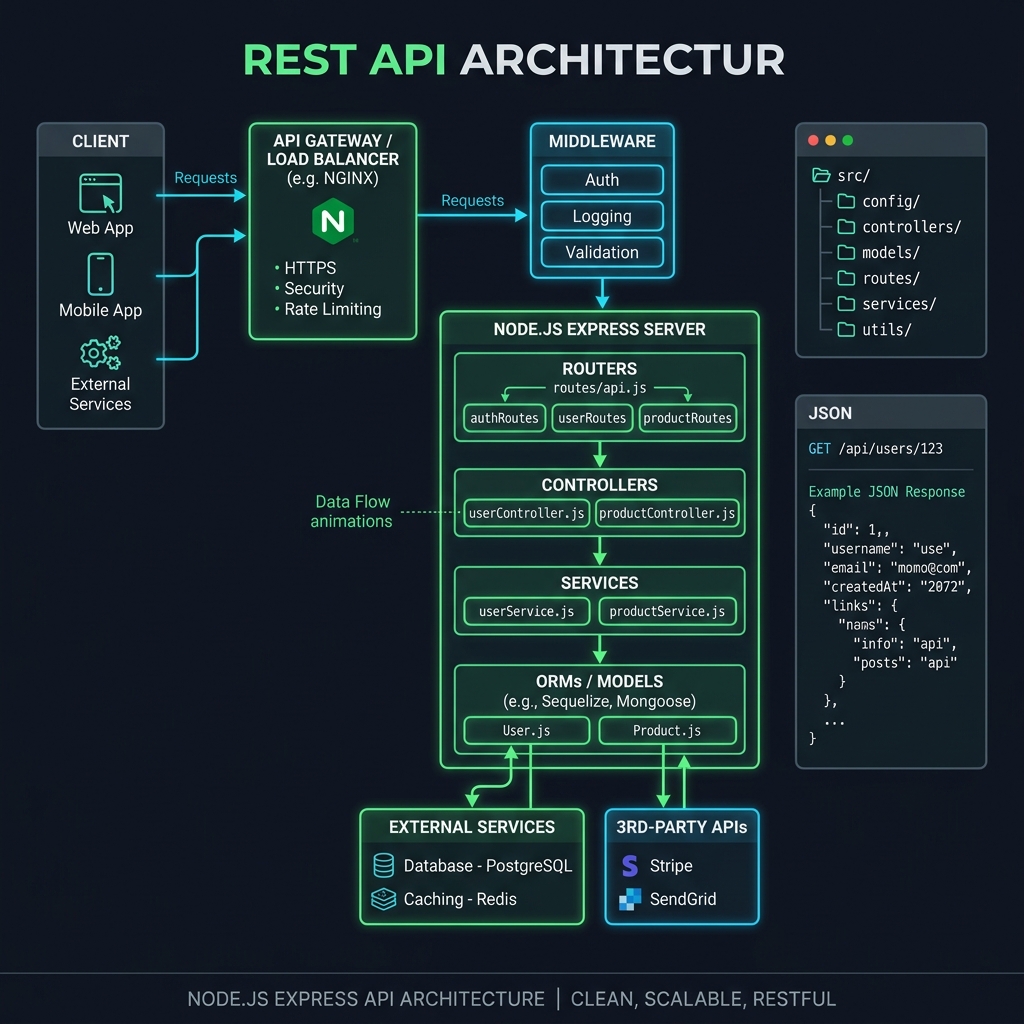
Task: Open userController.js box
Action: (x=526, y=513)
